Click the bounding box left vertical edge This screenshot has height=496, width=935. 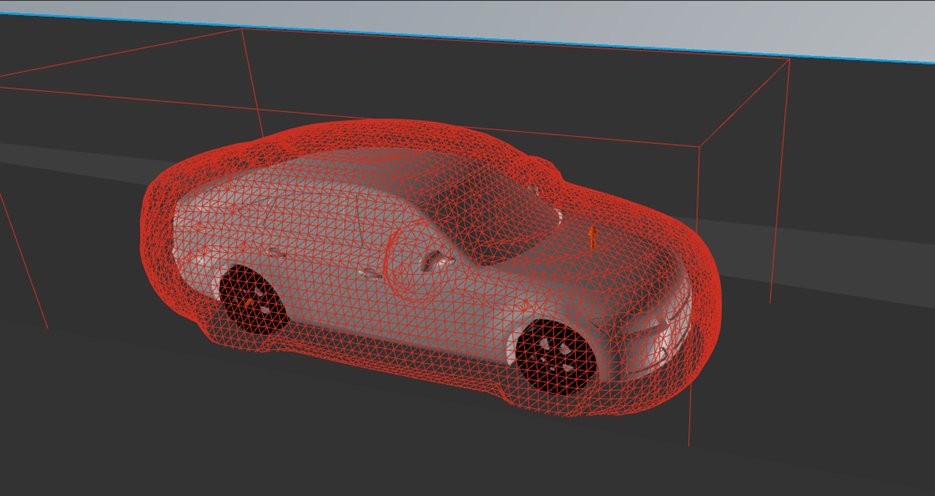tap(22, 260)
